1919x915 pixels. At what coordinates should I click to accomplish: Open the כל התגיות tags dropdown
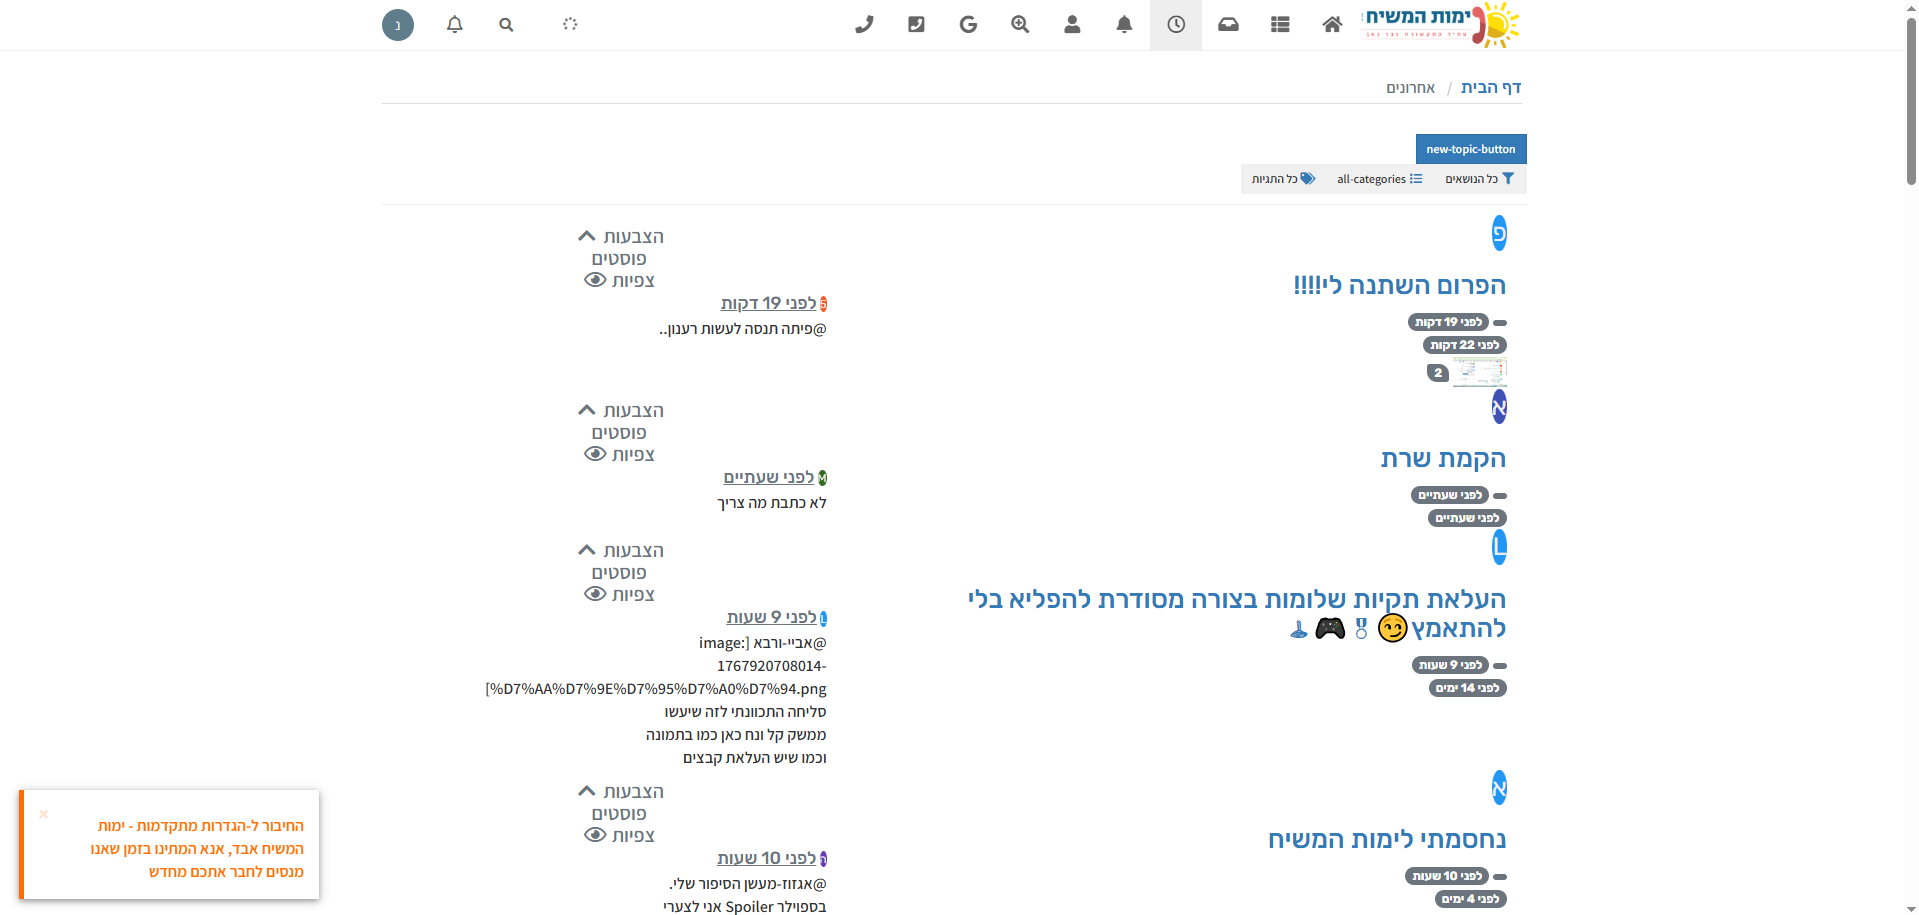pos(1283,179)
